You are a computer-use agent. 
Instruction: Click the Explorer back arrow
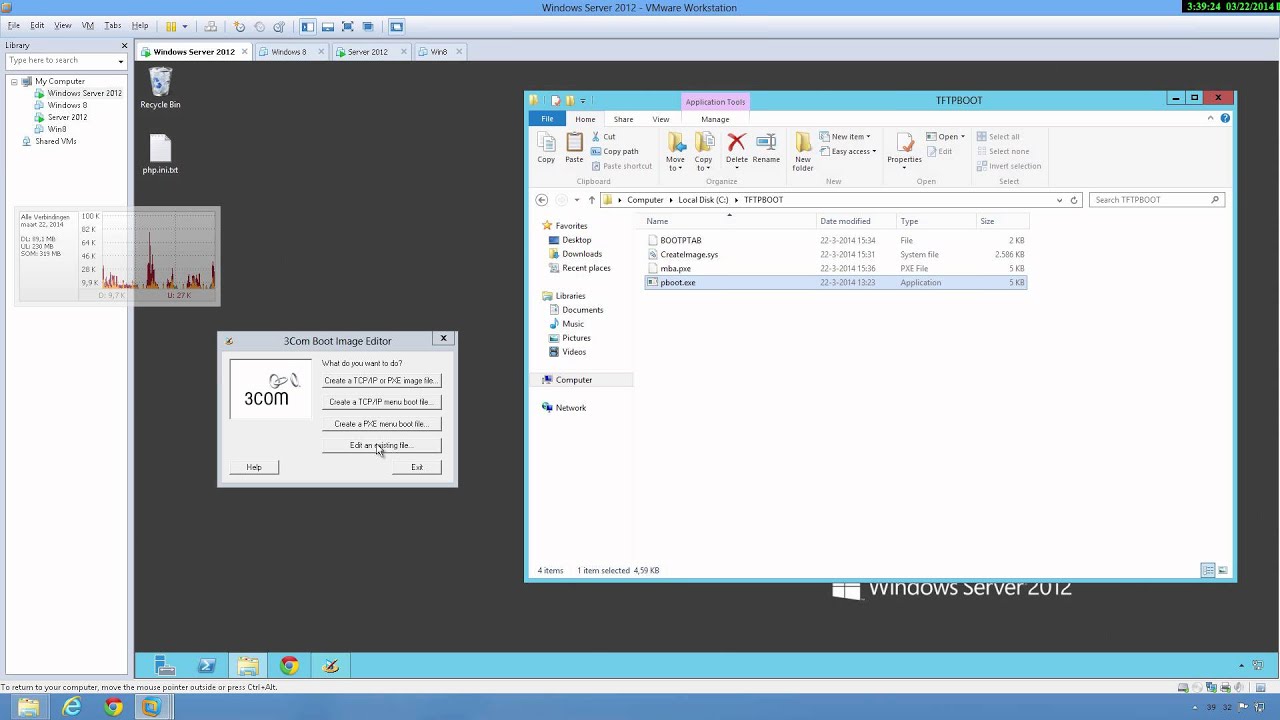click(x=541, y=200)
